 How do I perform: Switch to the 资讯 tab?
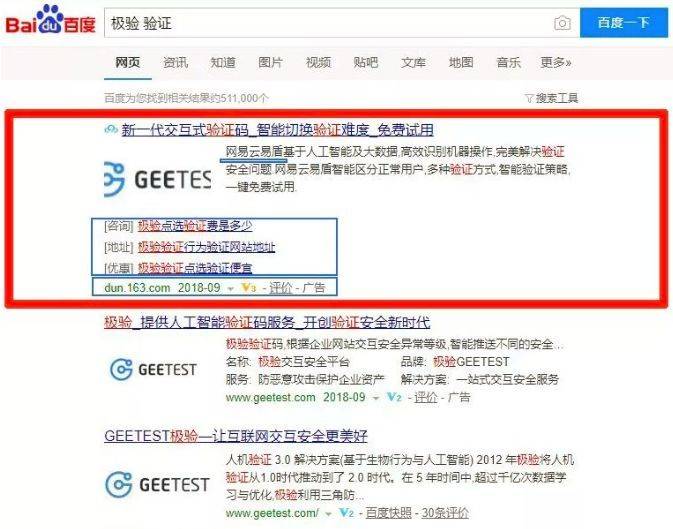pos(176,63)
